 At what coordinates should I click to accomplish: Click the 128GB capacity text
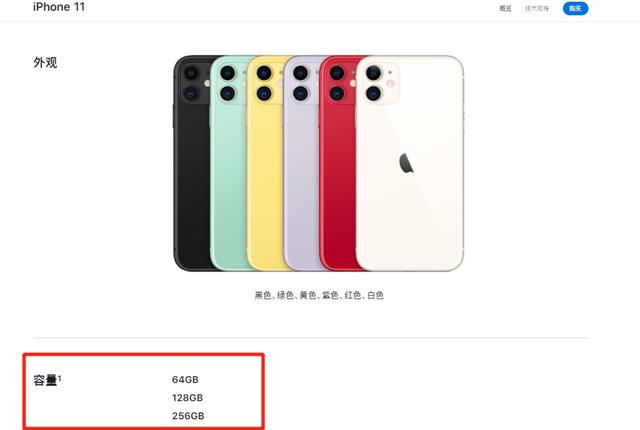point(187,398)
